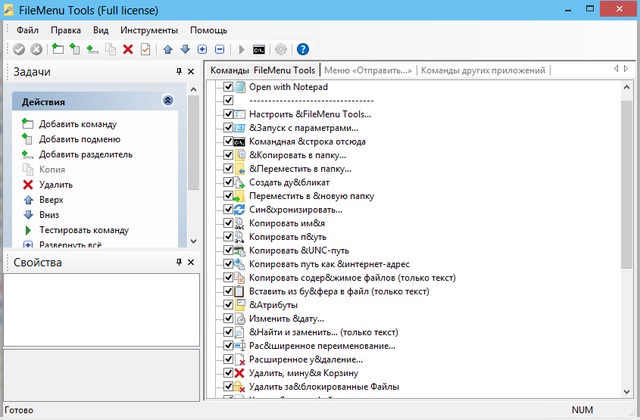
Task: Click the expand all plus toolbar icon
Action: pyautogui.click(x=202, y=49)
